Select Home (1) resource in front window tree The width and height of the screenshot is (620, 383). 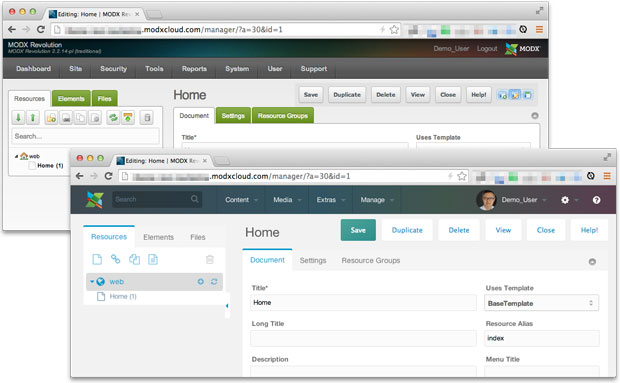(123, 296)
